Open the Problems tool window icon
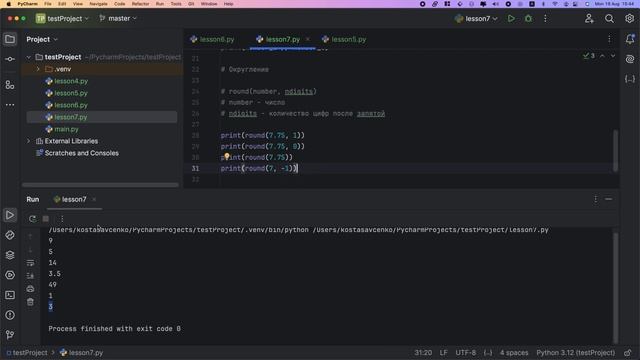 [x=10, y=315]
